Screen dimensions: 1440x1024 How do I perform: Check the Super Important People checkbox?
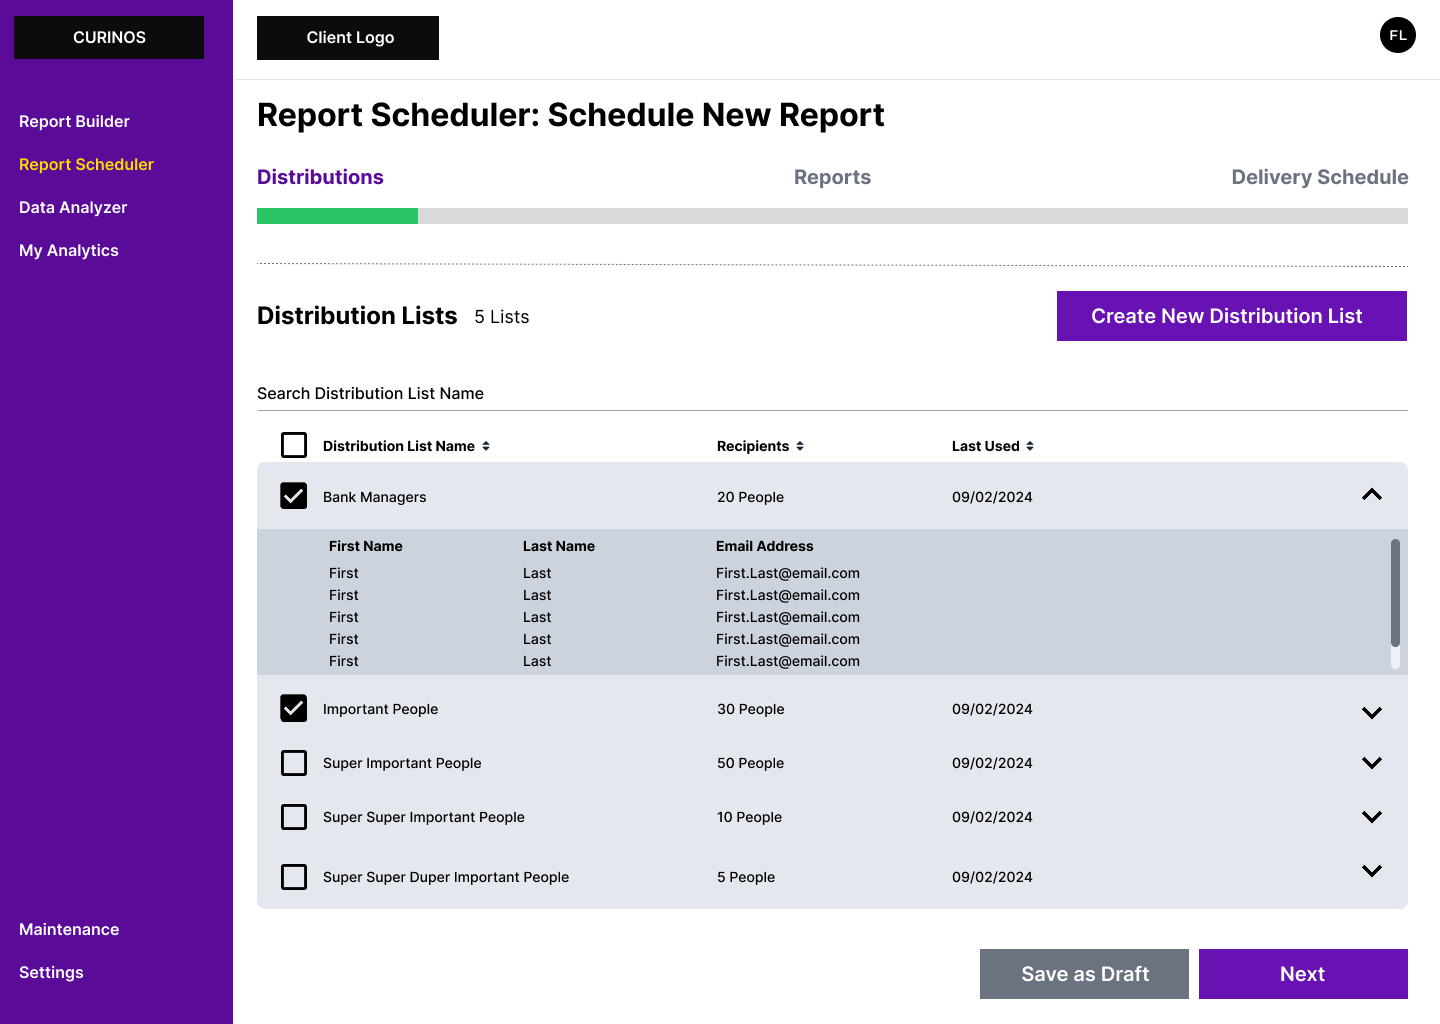click(x=294, y=763)
